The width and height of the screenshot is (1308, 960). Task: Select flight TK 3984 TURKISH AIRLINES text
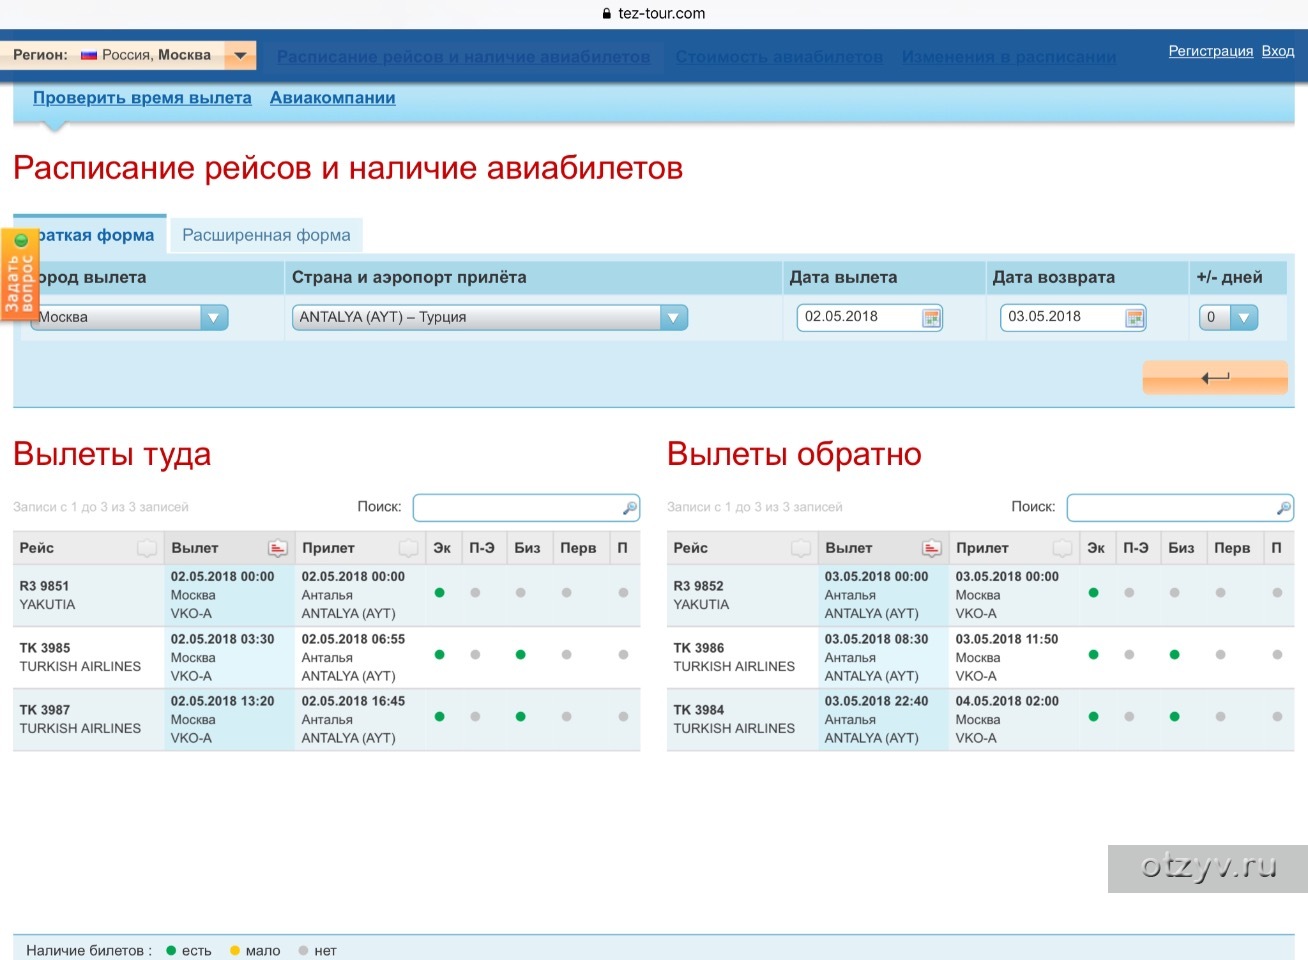(x=734, y=719)
